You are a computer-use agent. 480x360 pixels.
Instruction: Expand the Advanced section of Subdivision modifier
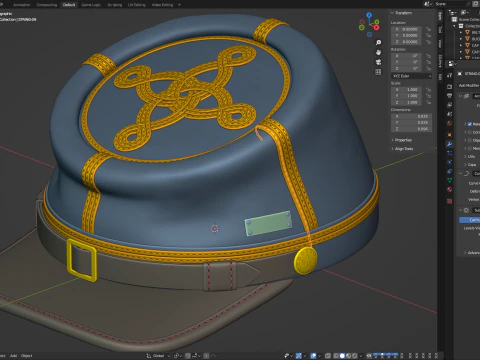(x=465, y=253)
